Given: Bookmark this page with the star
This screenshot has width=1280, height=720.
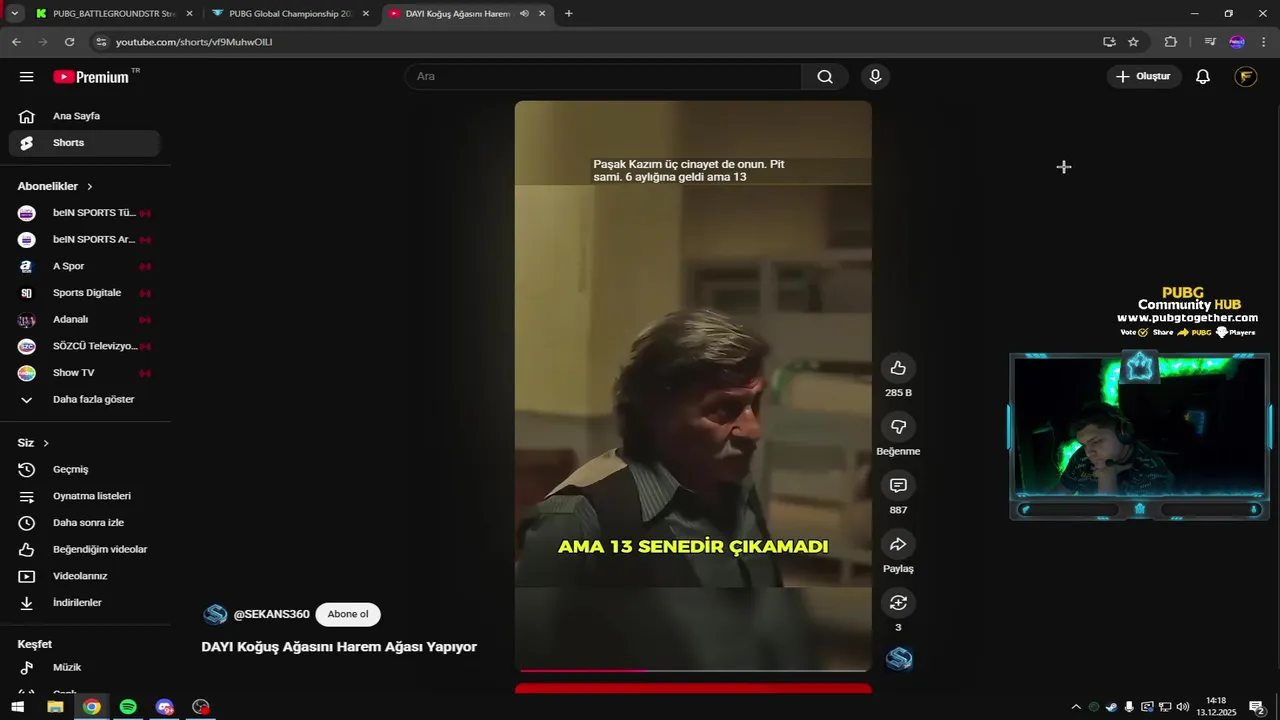Looking at the screenshot, I should [1133, 42].
